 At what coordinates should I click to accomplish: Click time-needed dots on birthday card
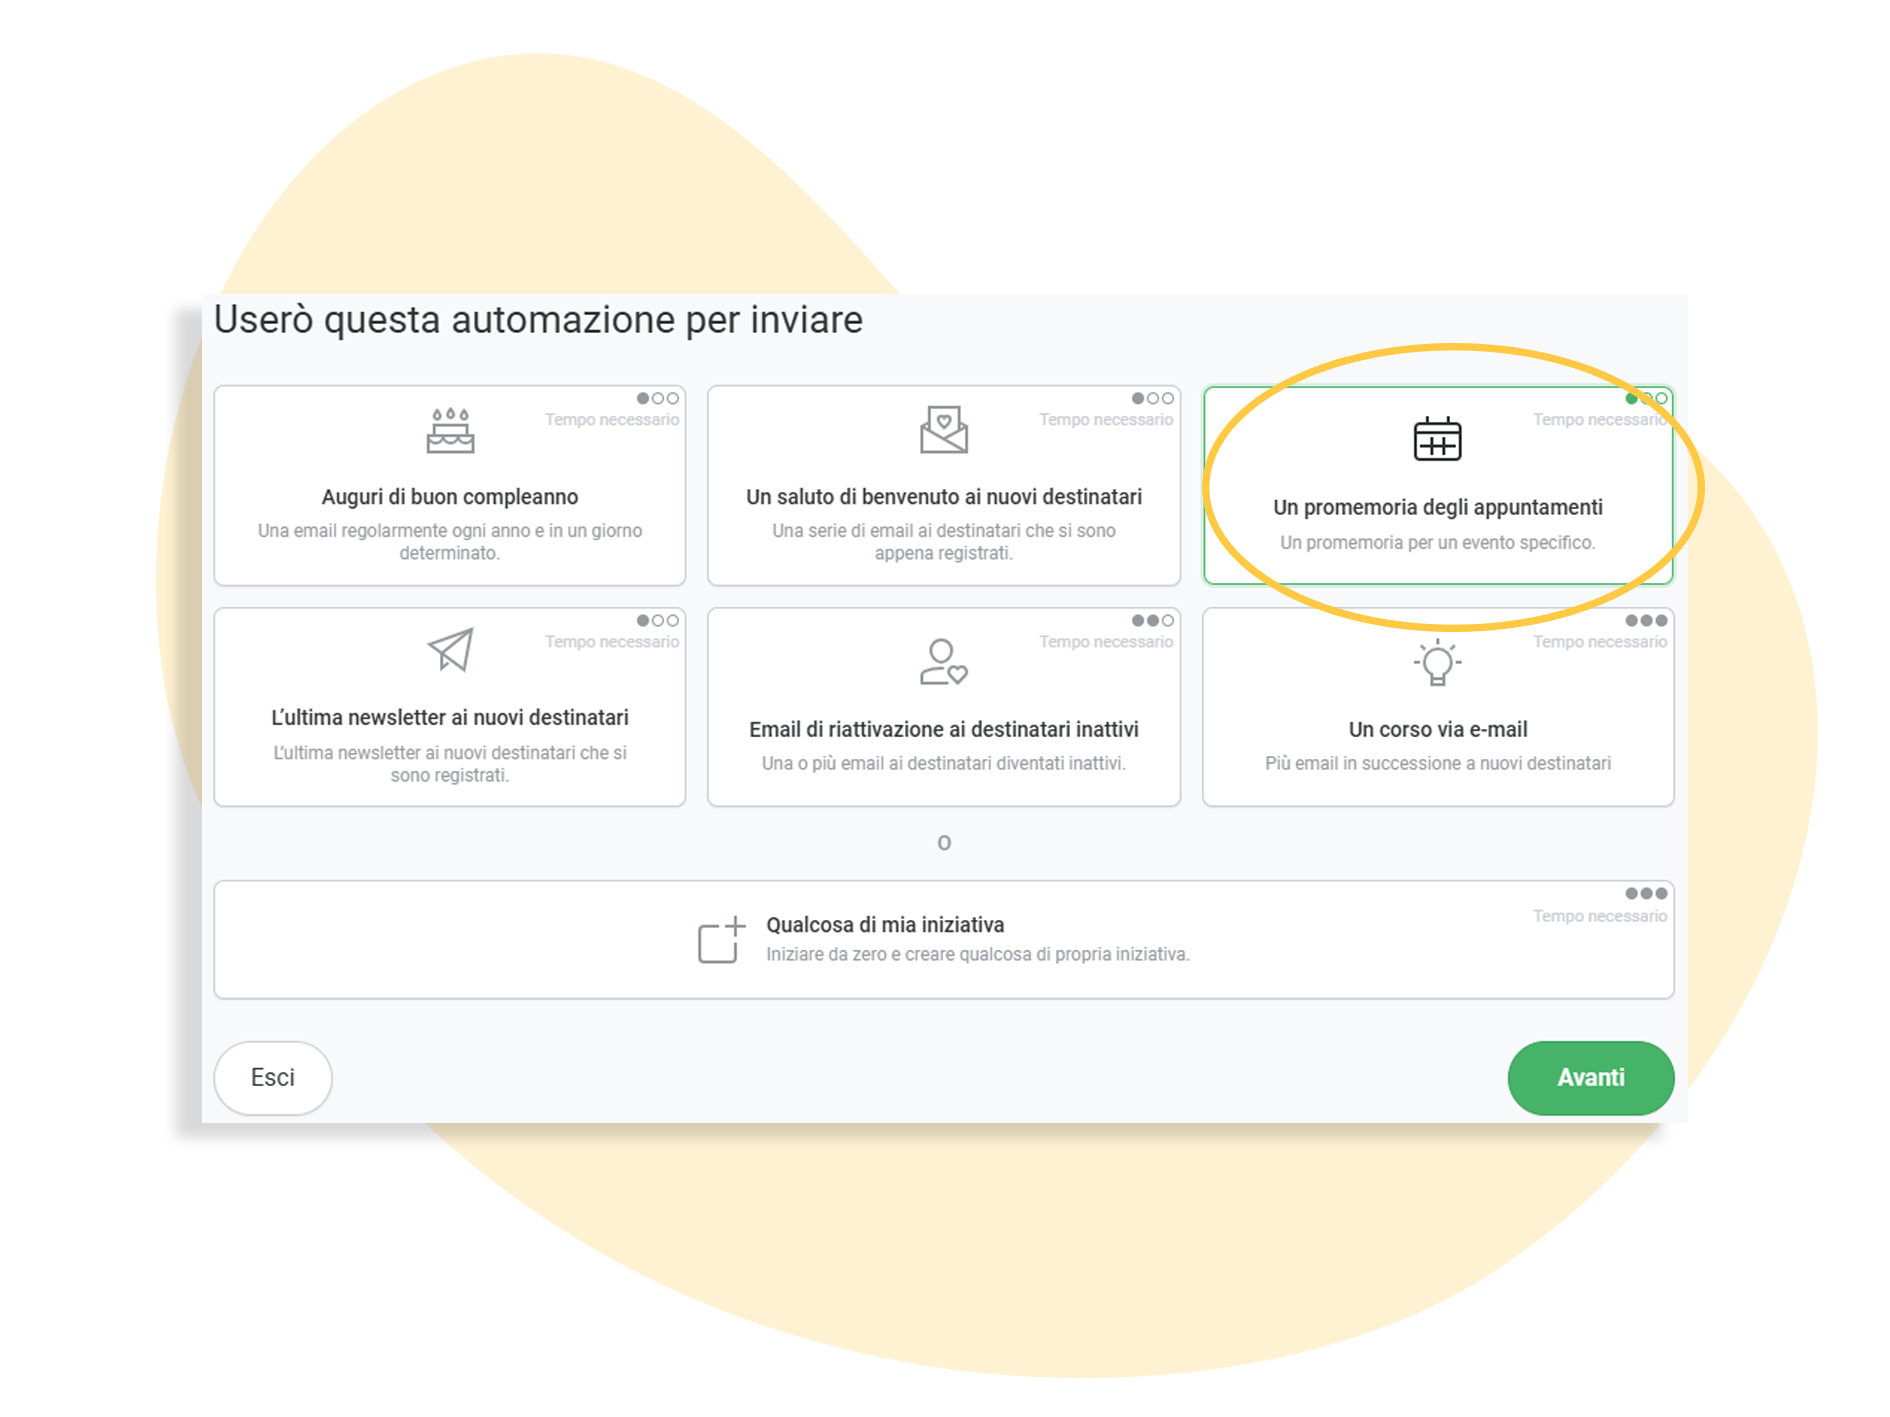pyautogui.click(x=658, y=398)
